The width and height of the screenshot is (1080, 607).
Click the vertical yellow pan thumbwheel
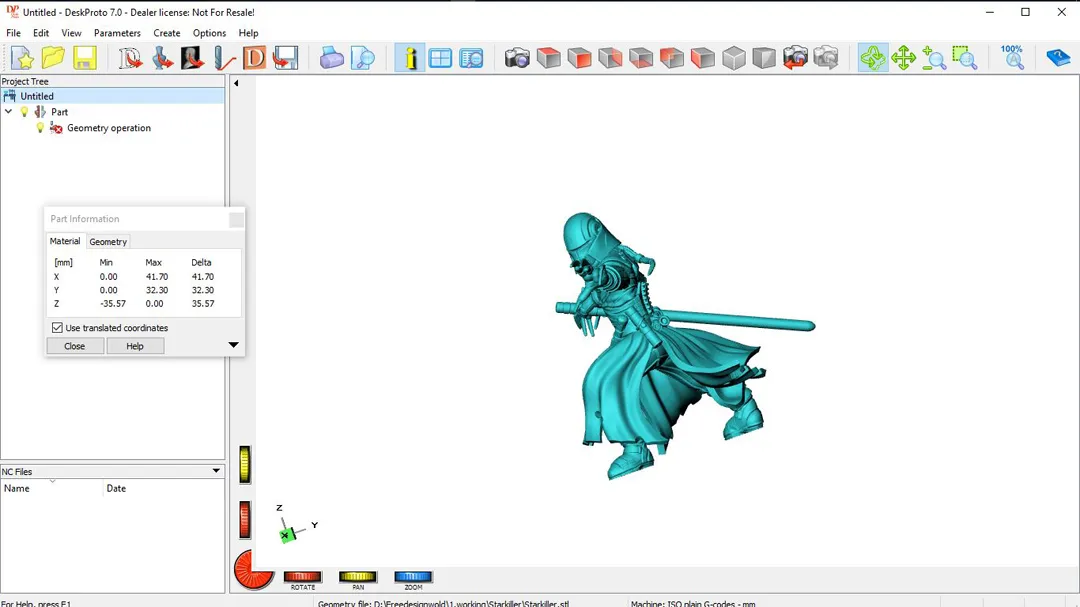pos(245,464)
